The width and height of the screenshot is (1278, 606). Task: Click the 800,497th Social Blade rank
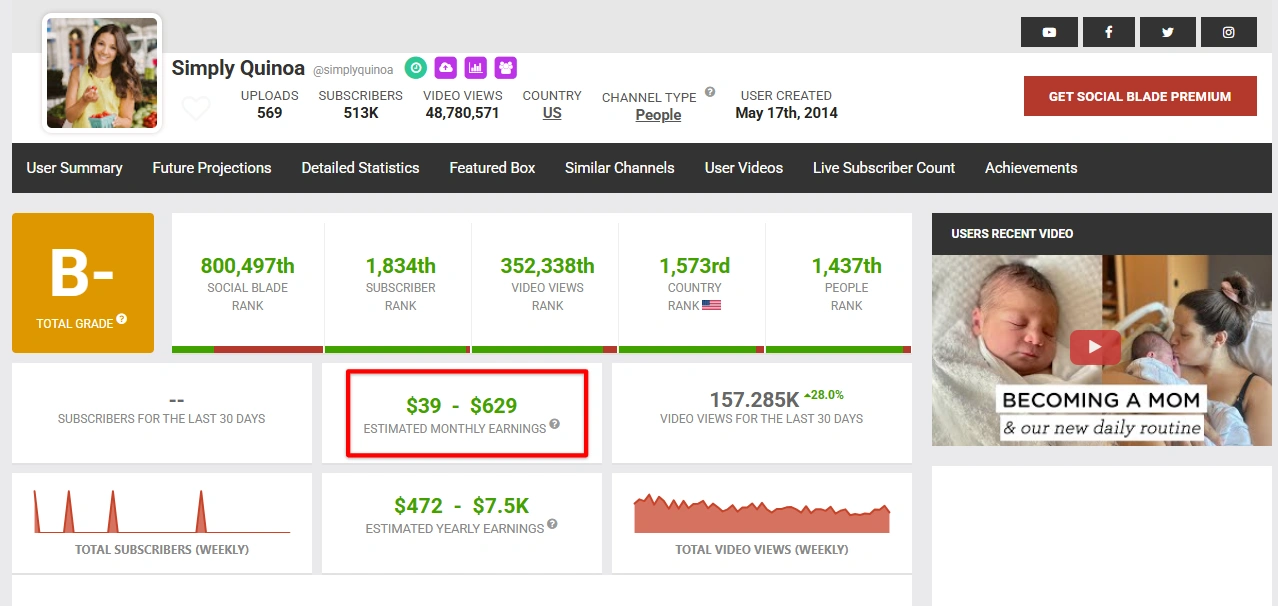click(248, 266)
